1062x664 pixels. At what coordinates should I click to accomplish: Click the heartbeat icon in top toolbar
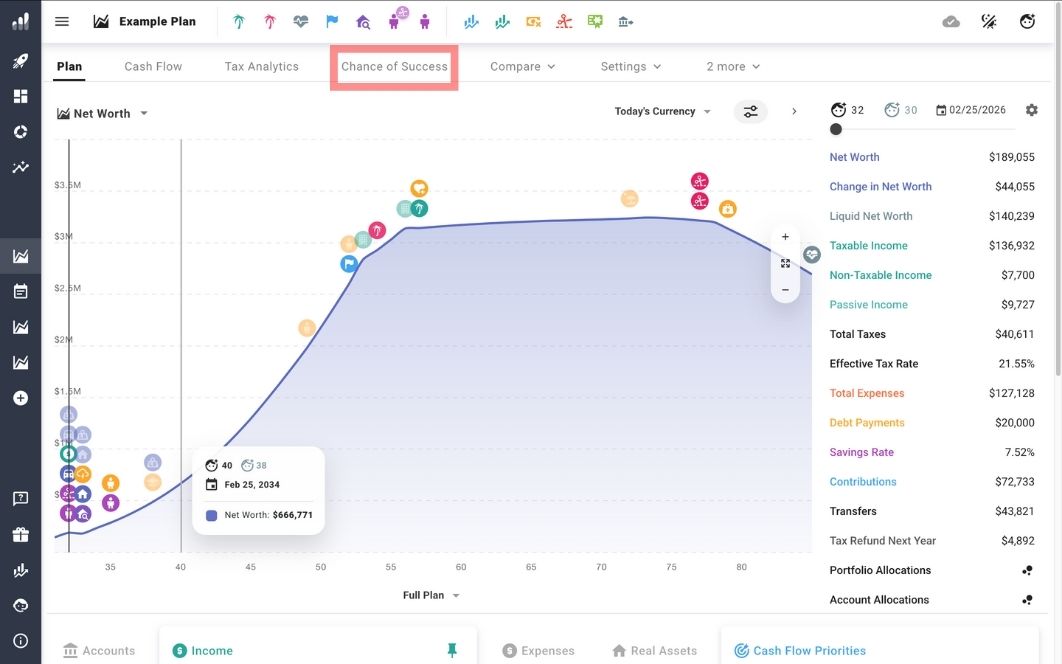tap(301, 21)
